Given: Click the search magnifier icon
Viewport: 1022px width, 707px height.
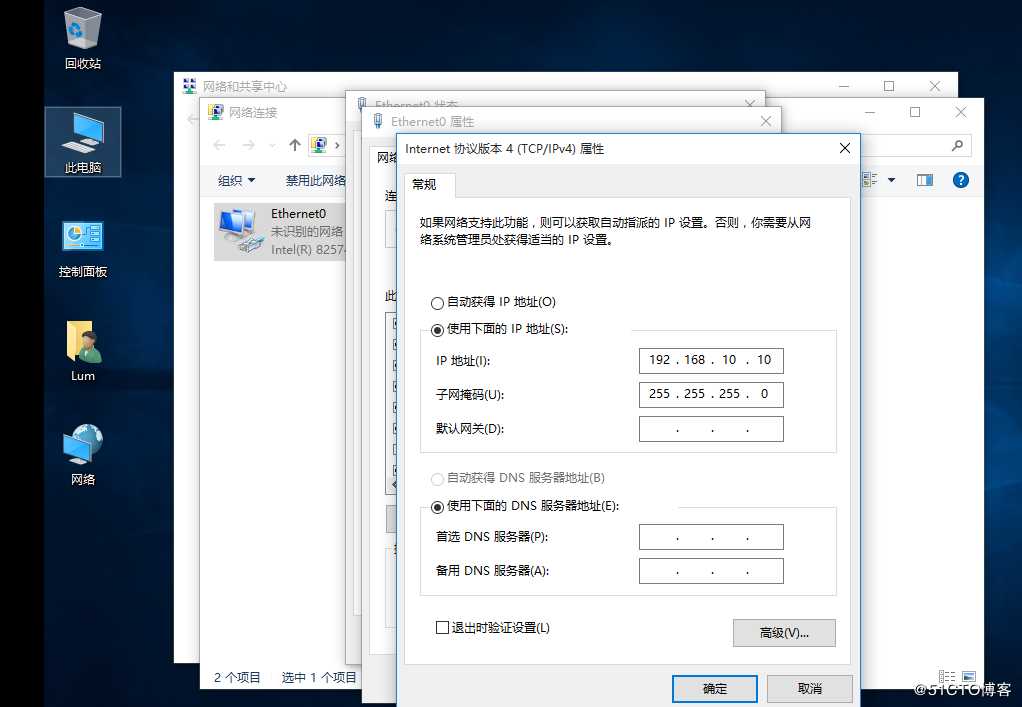Looking at the screenshot, I should coord(957,145).
